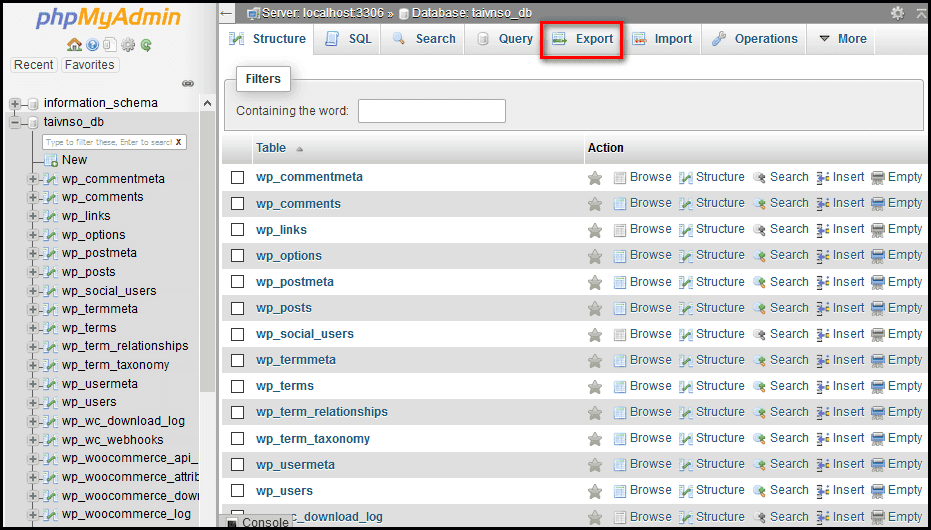Open the Operations tab
This screenshot has width=931, height=530.
[x=754, y=39]
